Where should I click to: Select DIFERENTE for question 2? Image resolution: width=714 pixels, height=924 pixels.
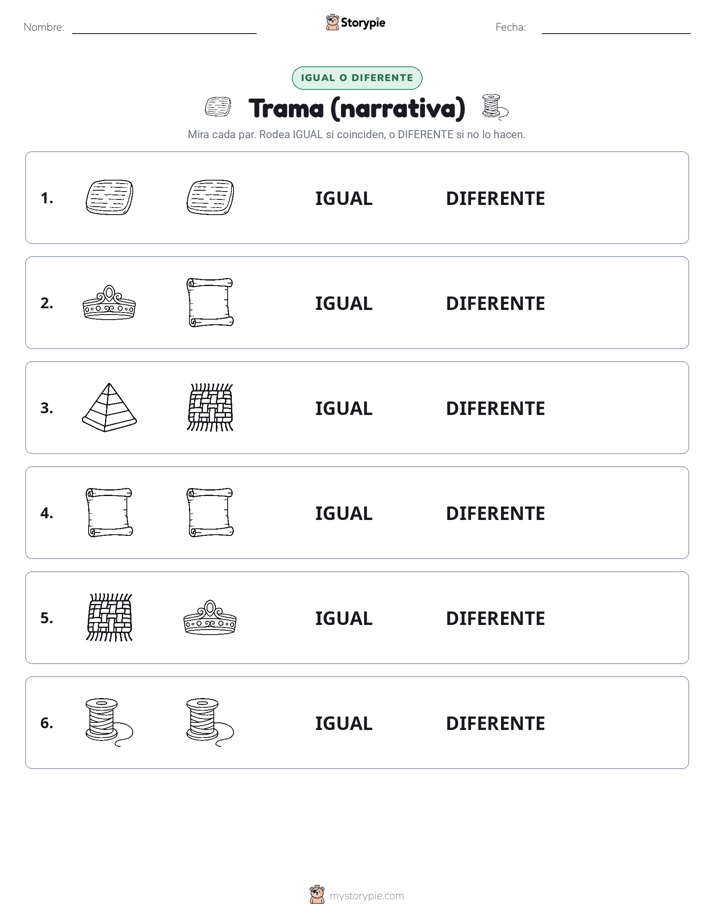point(495,303)
